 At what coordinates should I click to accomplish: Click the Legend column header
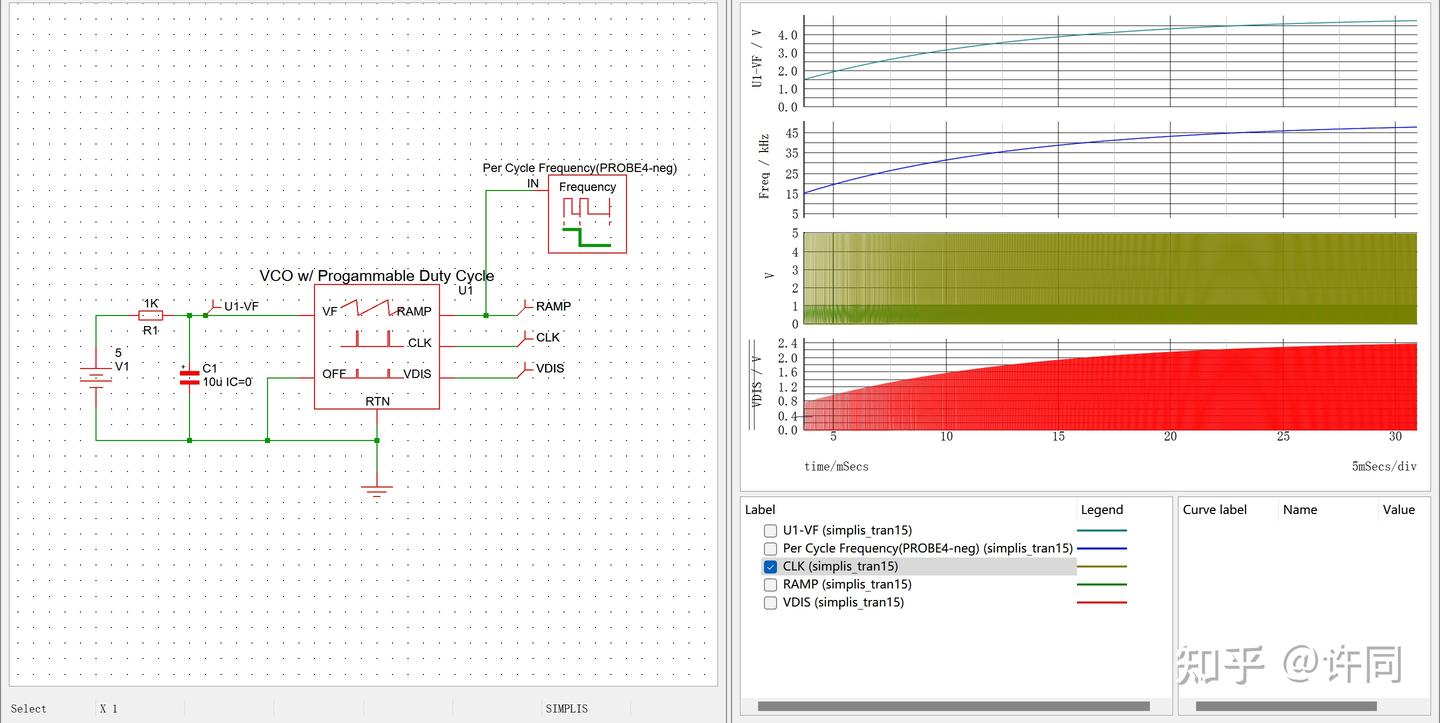point(1102,510)
